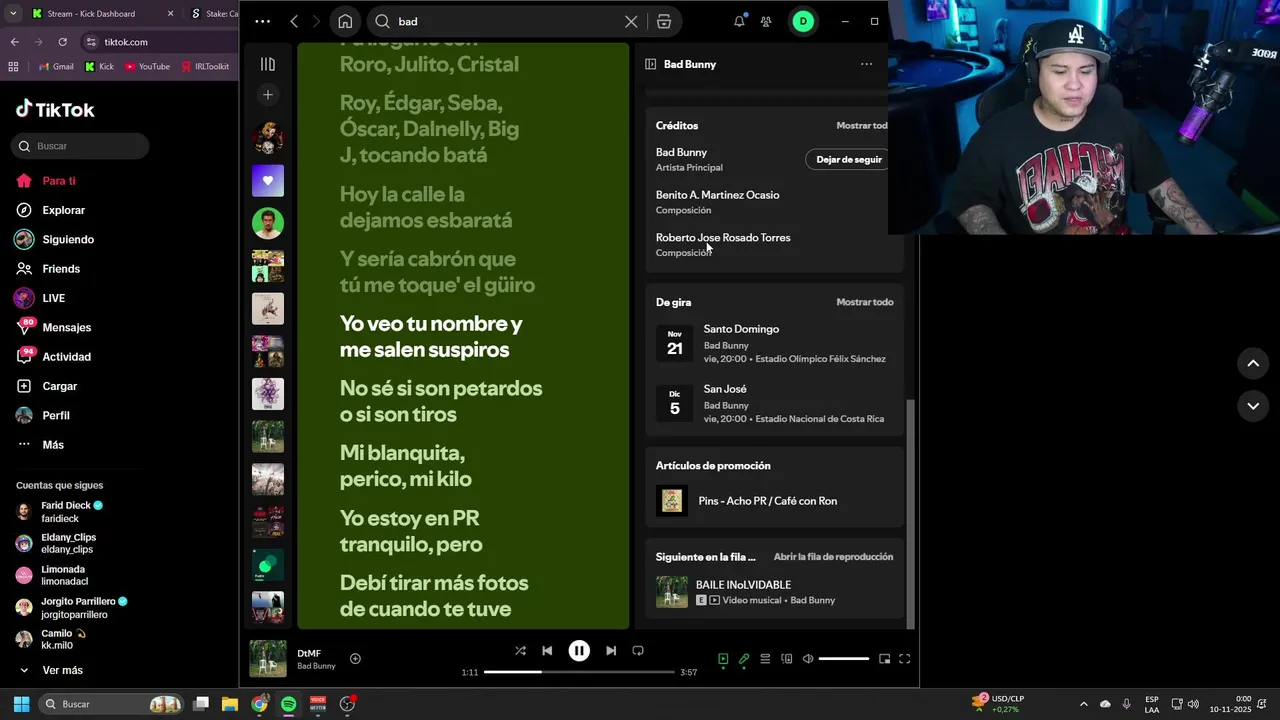Open Spotify notifications bell
1280x720 pixels.
tap(739, 21)
